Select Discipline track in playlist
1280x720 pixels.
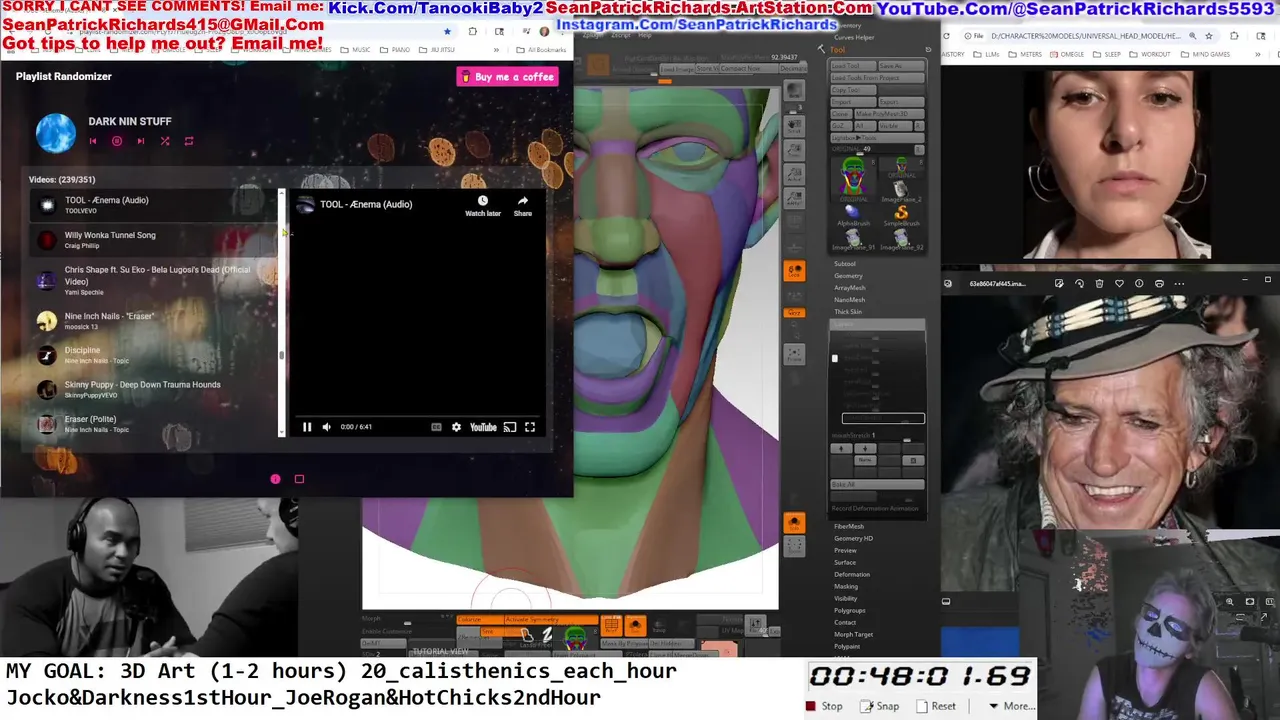[x=153, y=355]
